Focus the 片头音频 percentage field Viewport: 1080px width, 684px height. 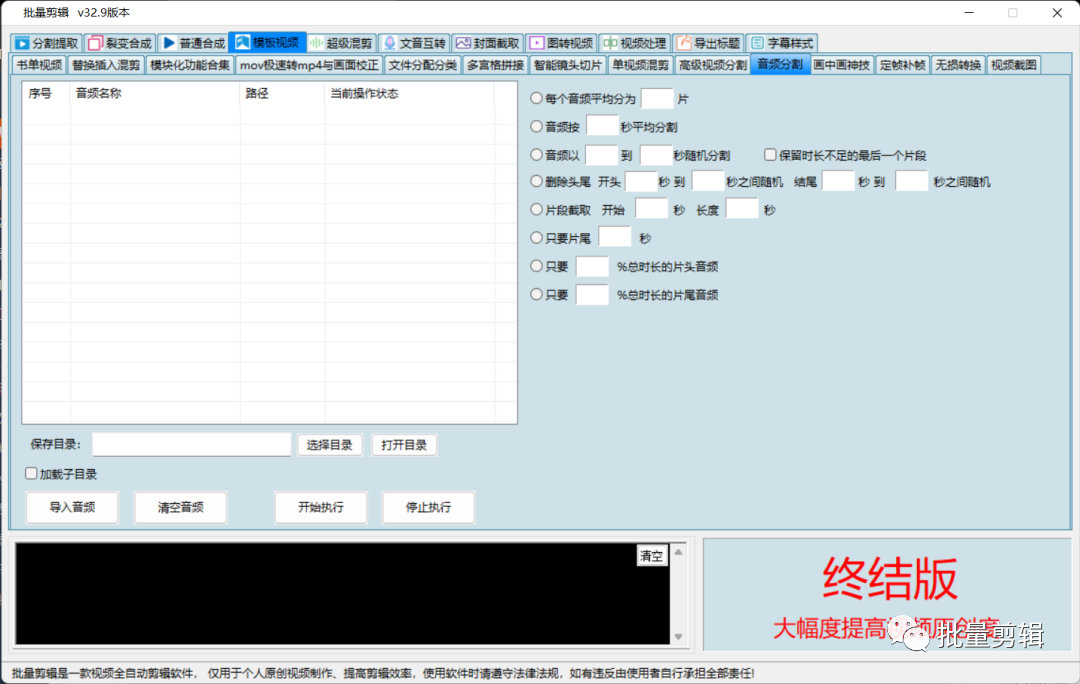592,265
